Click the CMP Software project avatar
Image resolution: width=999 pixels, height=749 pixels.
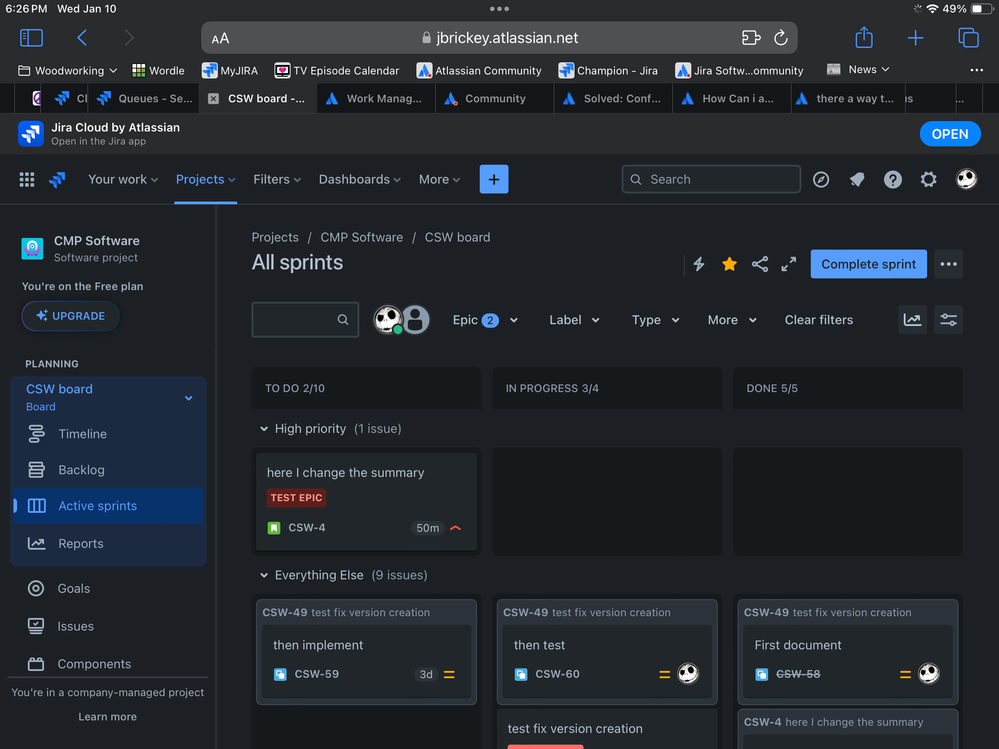[x=32, y=248]
